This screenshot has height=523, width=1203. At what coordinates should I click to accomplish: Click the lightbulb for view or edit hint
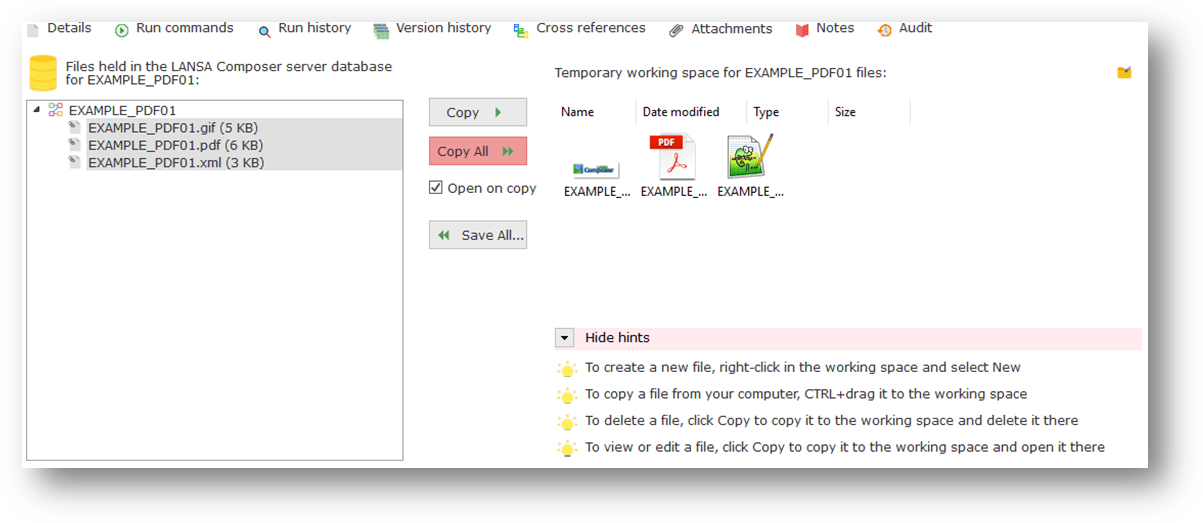point(567,449)
